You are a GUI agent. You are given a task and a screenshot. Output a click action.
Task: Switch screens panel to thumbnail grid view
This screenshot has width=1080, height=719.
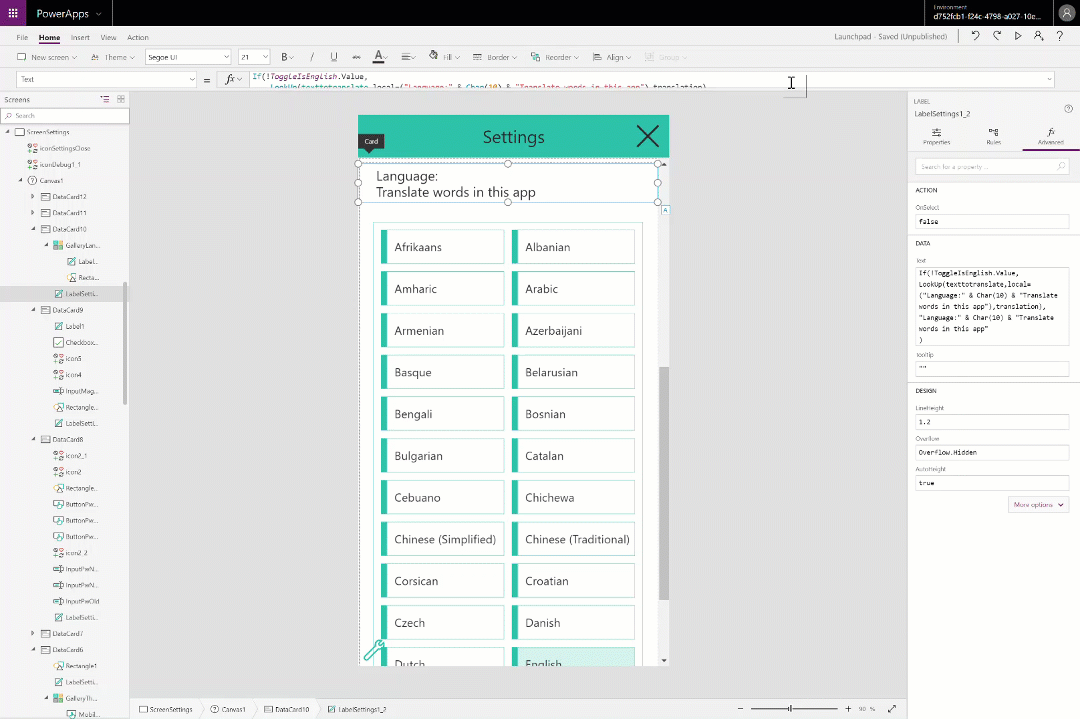coord(121,99)
